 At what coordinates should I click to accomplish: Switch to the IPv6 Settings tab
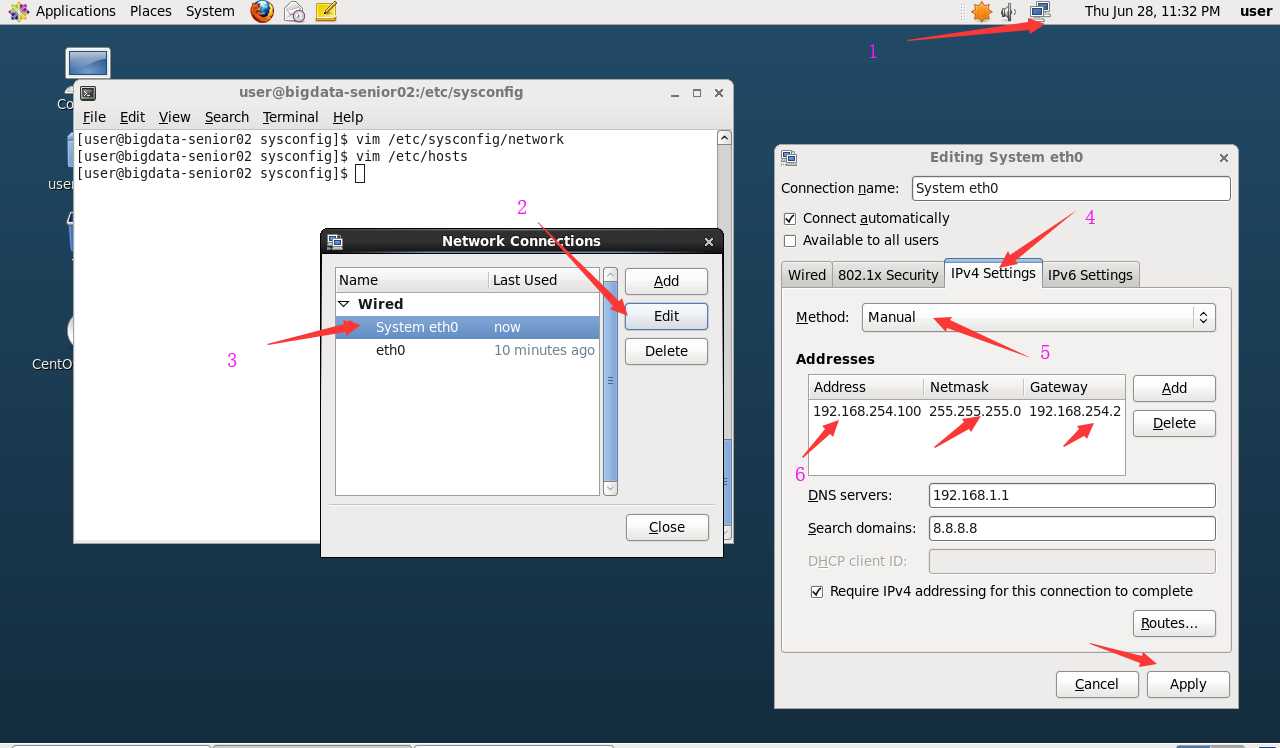point(1090,275)
